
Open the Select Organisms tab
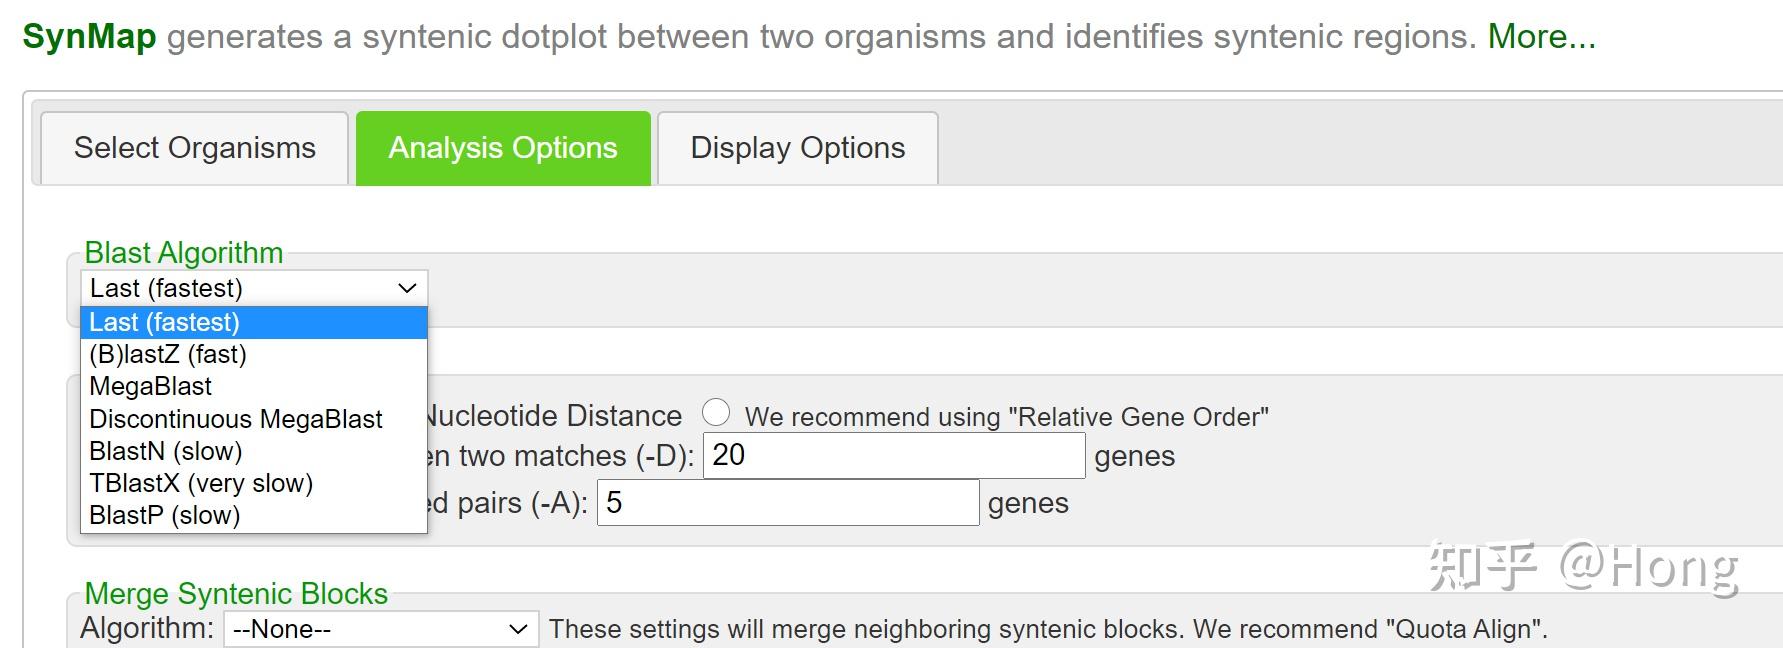pyautogui.click(x=194, y=148)
